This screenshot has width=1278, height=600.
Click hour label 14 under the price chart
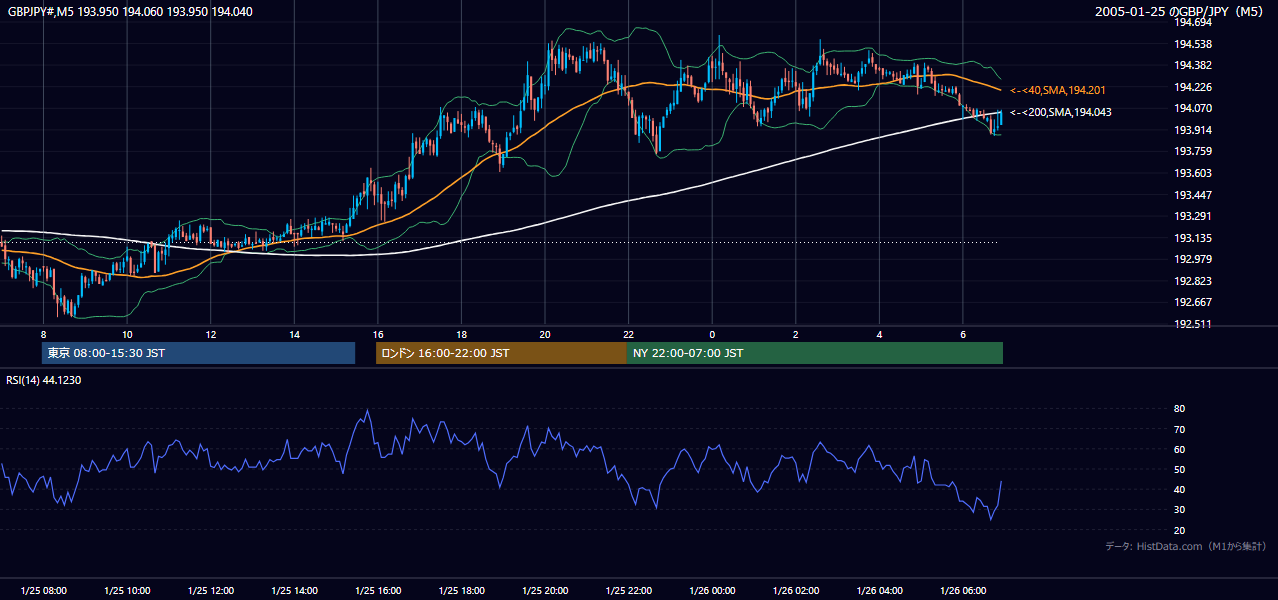[x=294, y=334]
